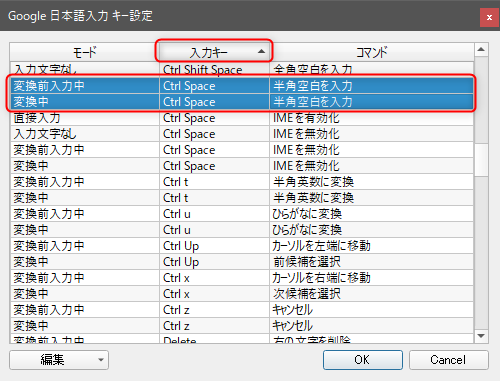
Task: Select the カーソルを左端に移動 command cell
Action: tap(371, 246)
